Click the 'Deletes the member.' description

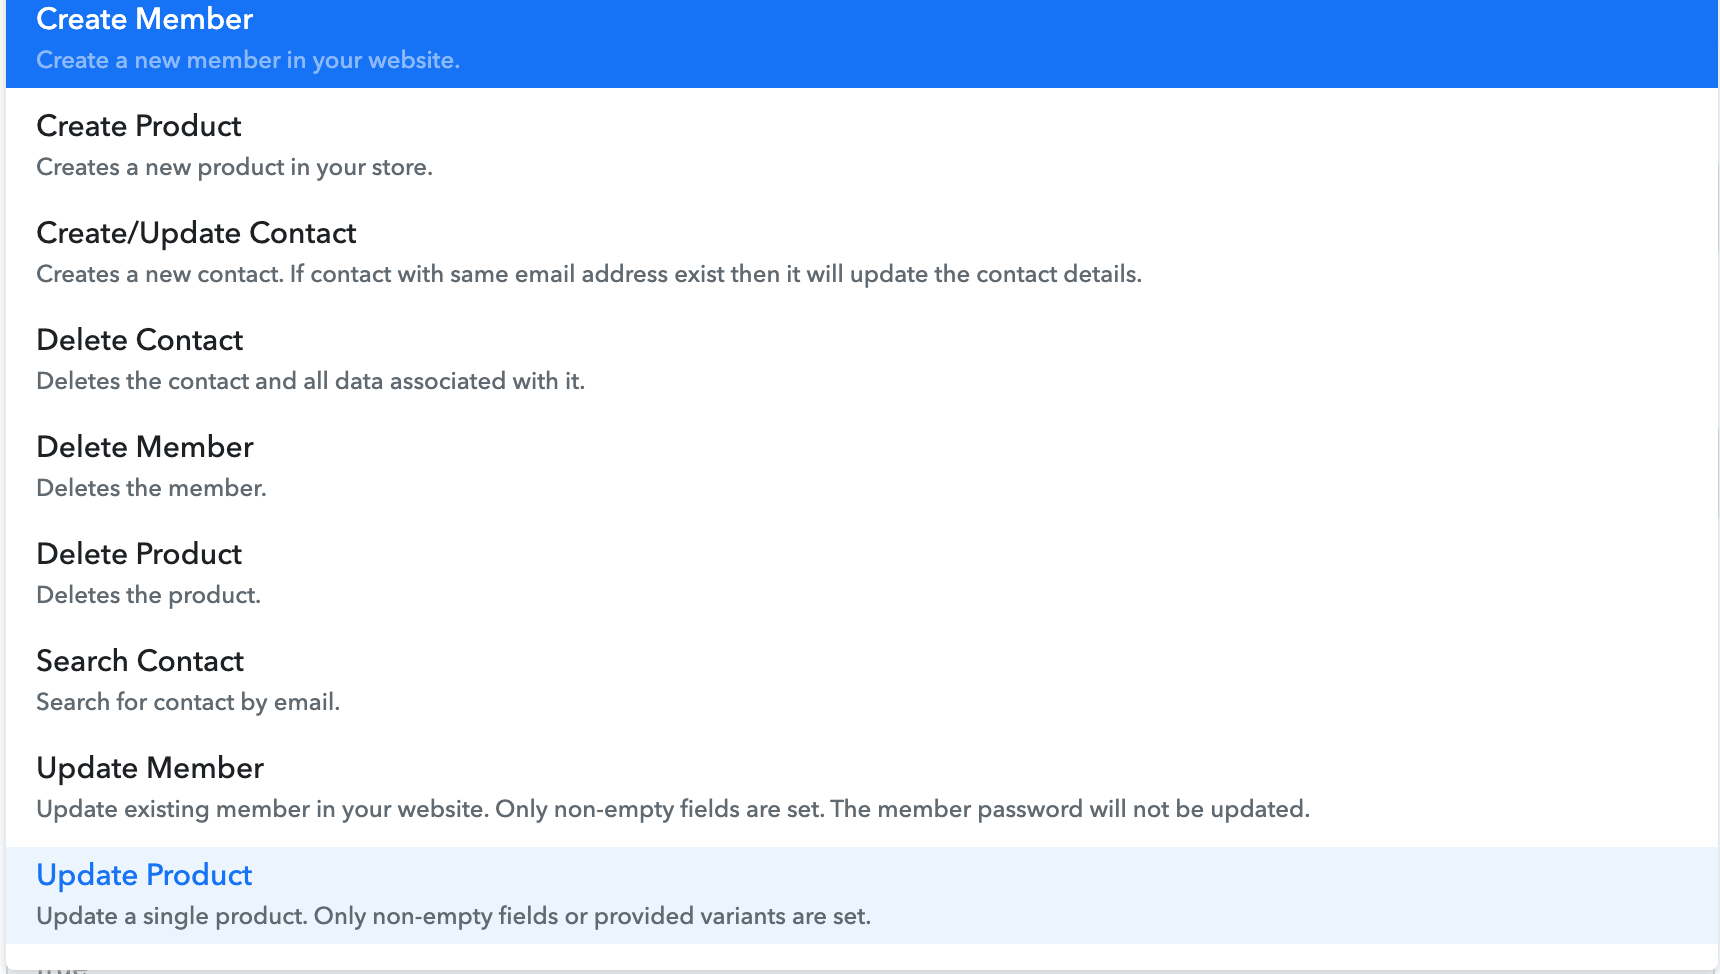pyautogui.click(x=151, y=488)
